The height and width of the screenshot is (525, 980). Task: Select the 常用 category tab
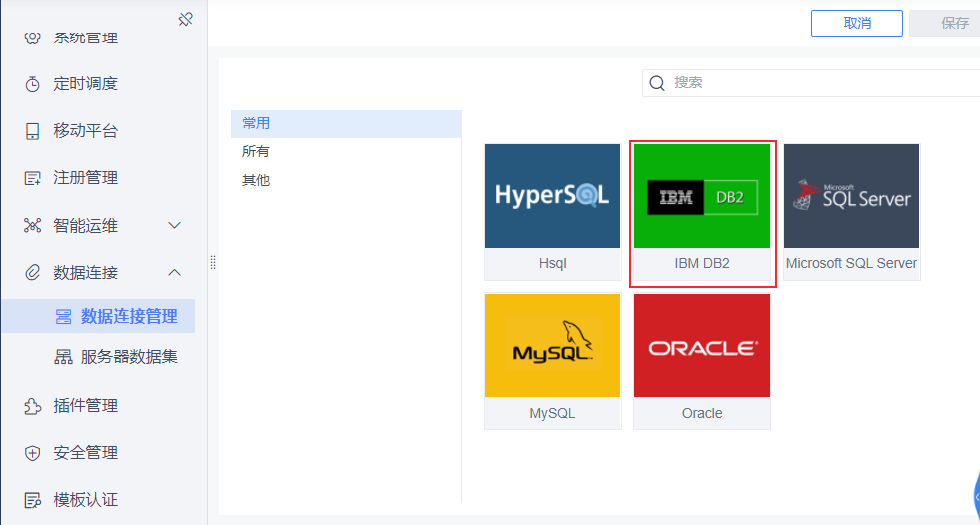coord(346,124)
